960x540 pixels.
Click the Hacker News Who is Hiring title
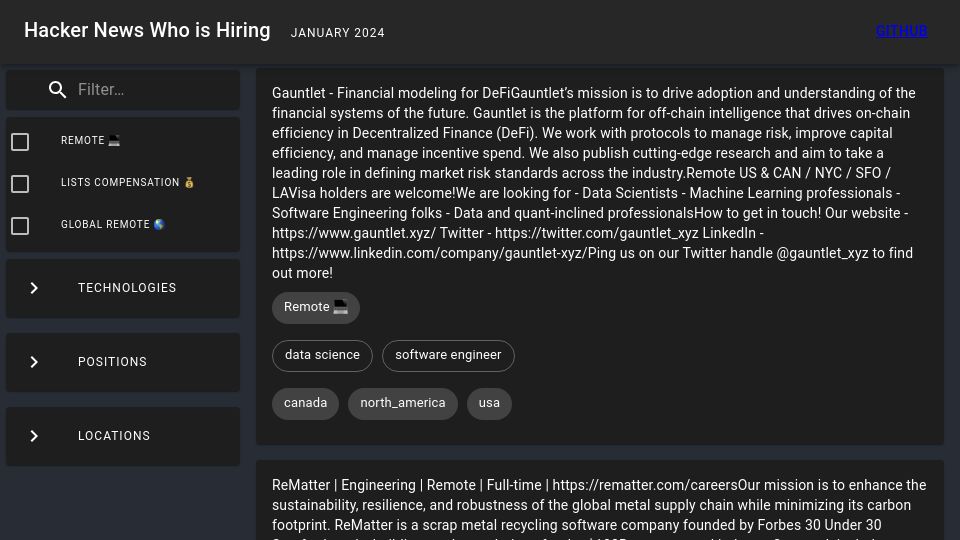[147, 31]
